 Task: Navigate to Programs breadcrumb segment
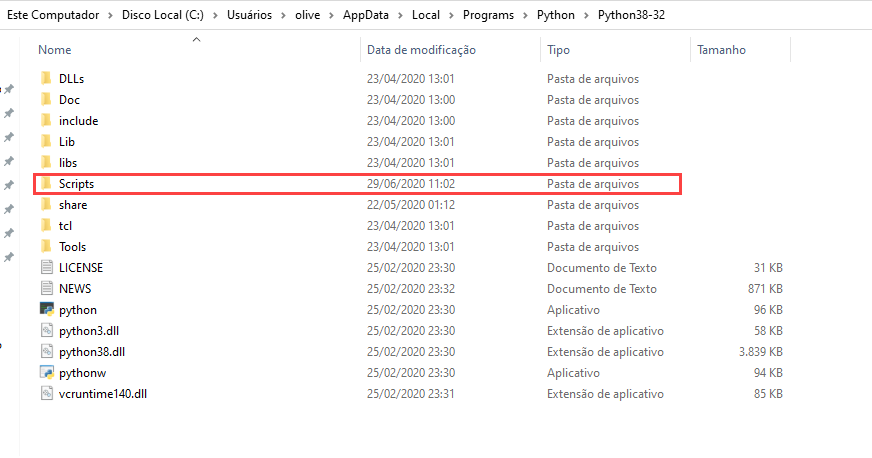488,15
